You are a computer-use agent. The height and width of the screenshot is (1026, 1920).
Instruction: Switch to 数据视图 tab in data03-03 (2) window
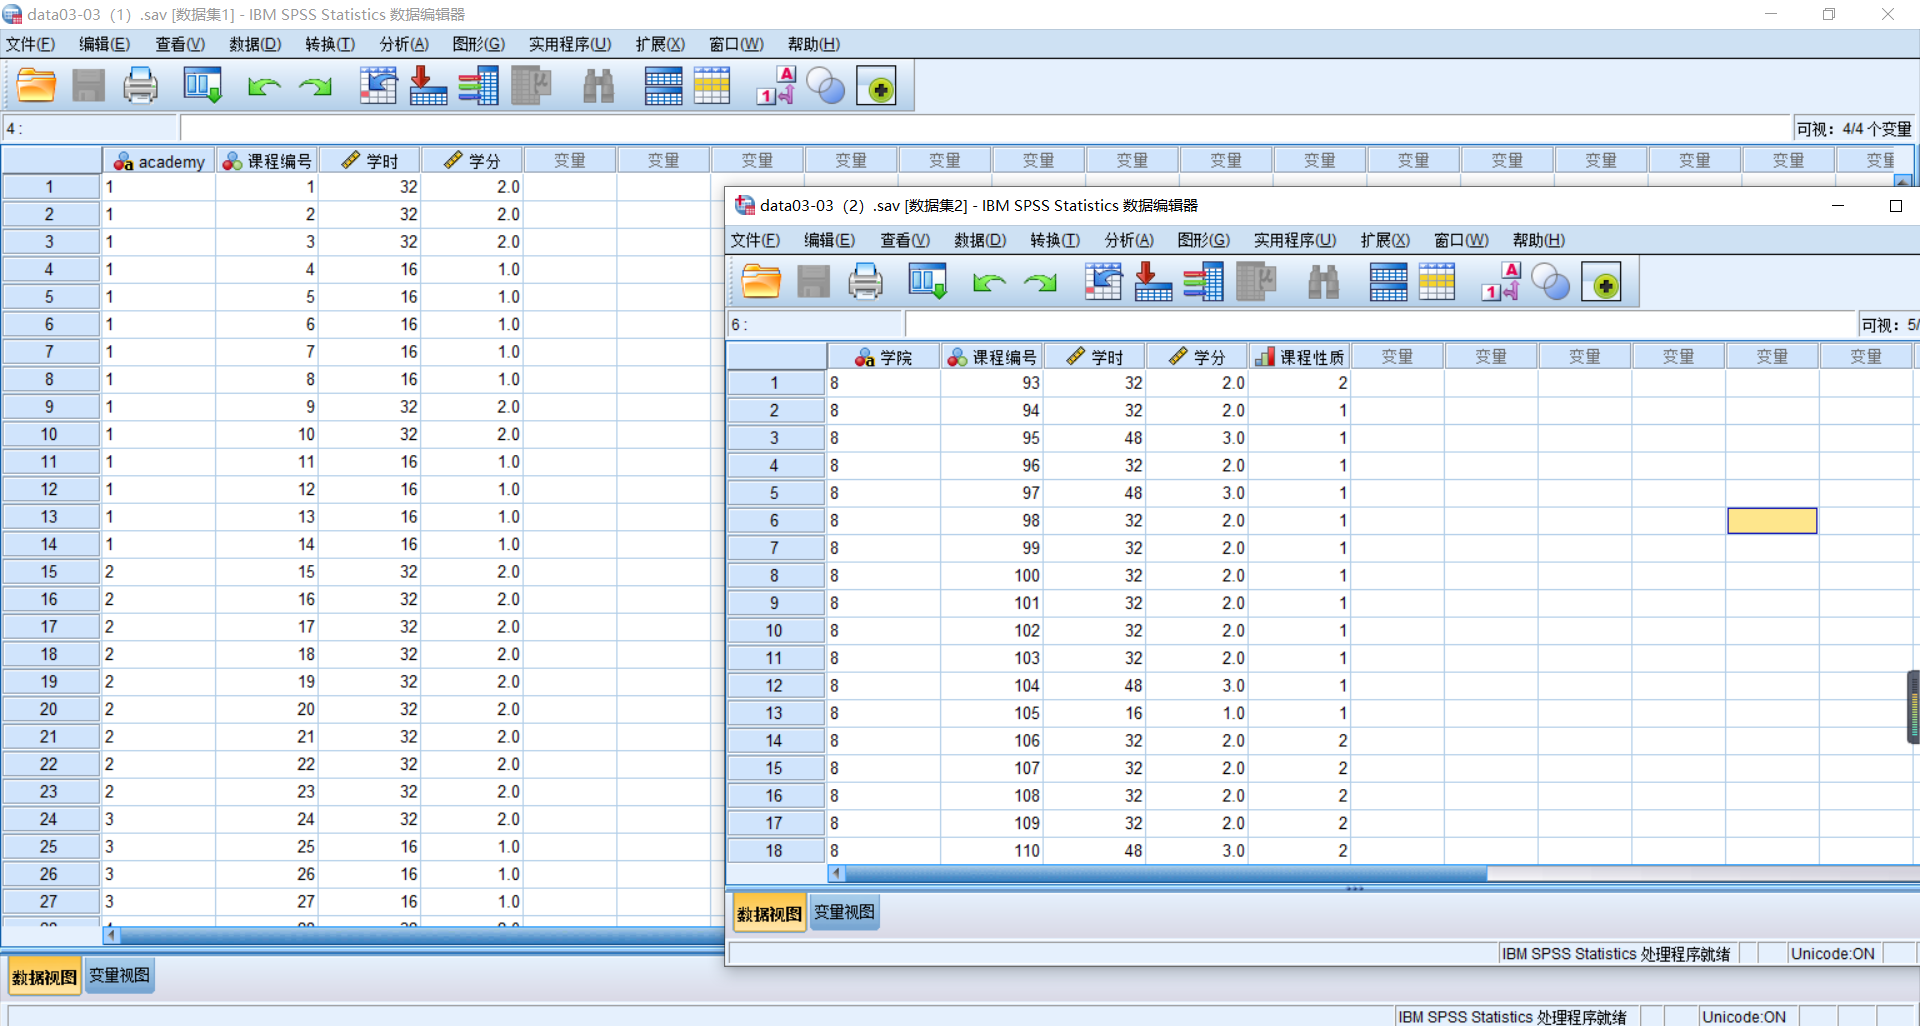[x=769, y=913]
